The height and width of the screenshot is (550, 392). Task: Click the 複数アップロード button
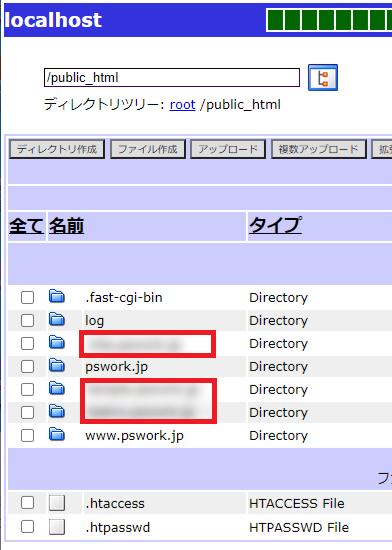(318, 149)
